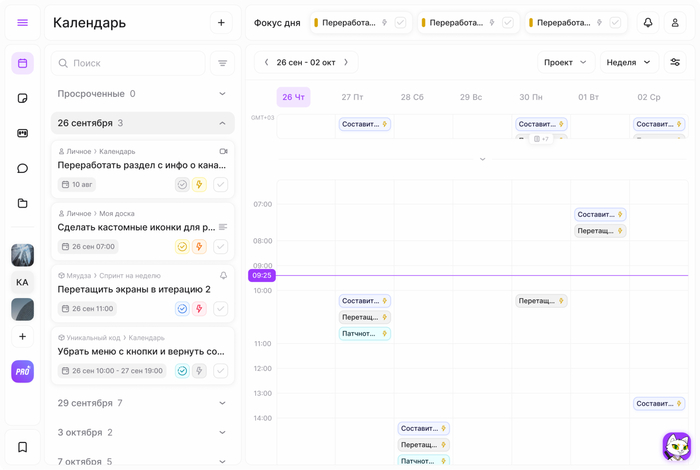Go to next week with the right arrow
Screen dimensions: 700x470
coord(346,62)
